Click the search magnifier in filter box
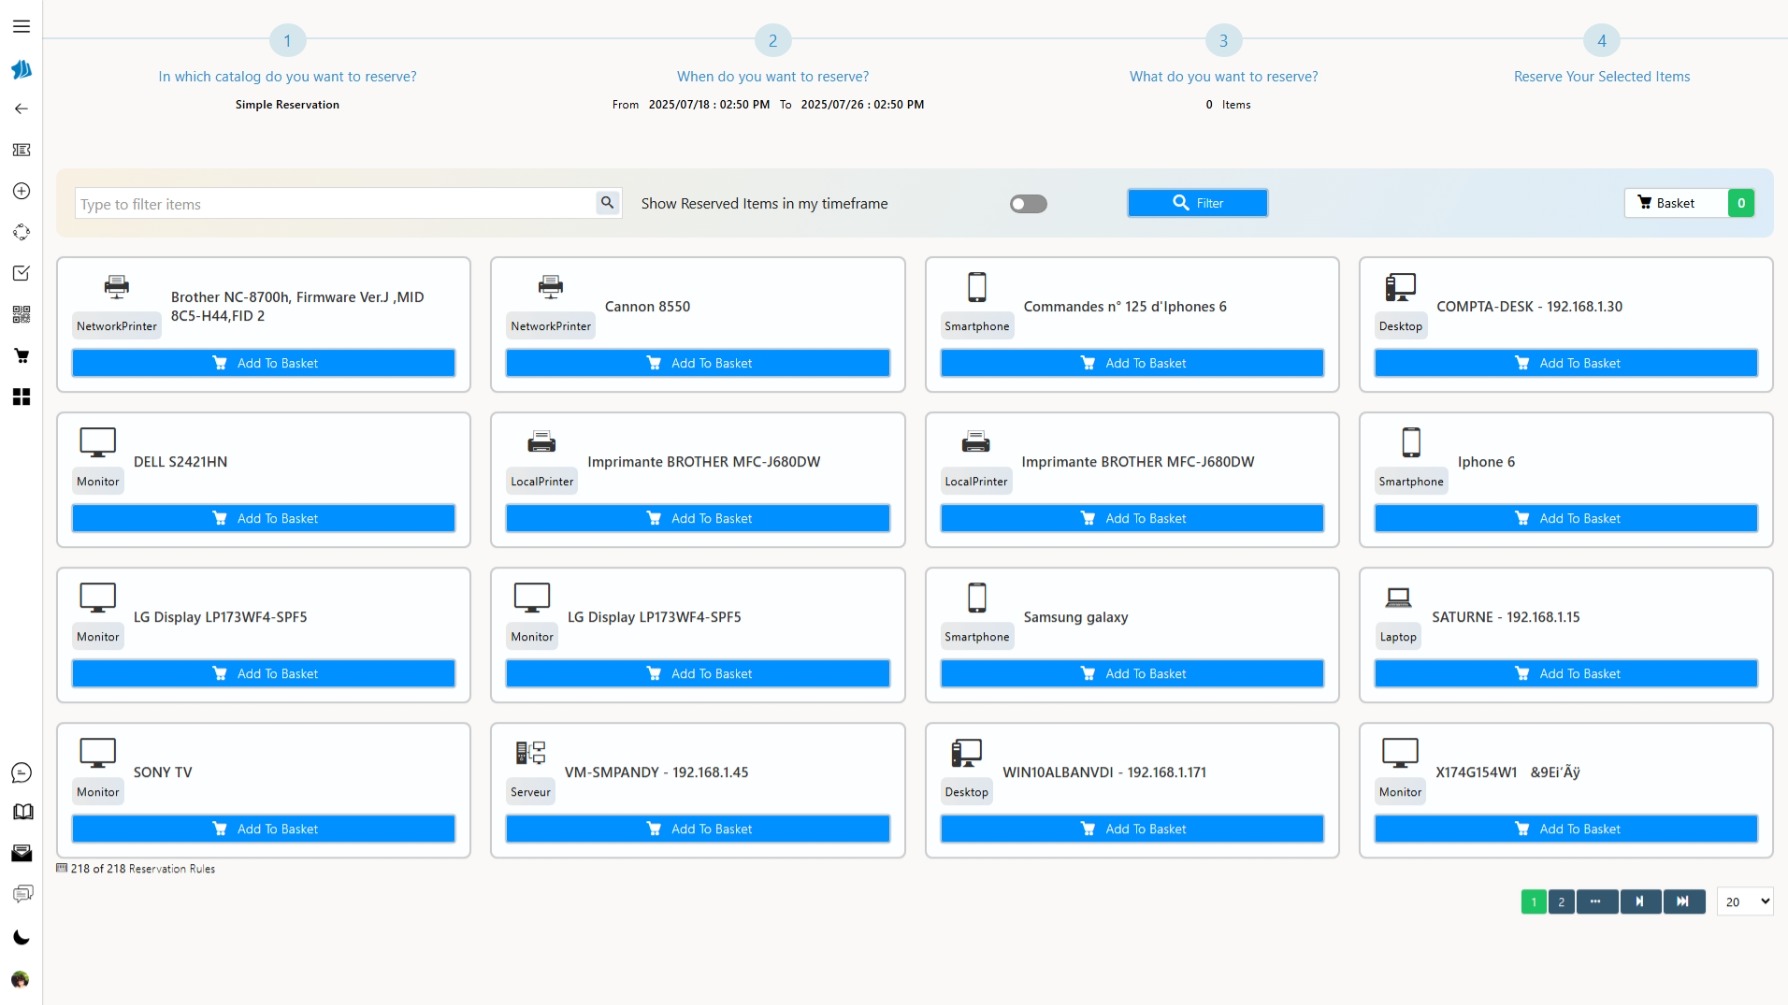This screenshot has height=1005, width=1788. pyautogui.click(x=607, y=203)
